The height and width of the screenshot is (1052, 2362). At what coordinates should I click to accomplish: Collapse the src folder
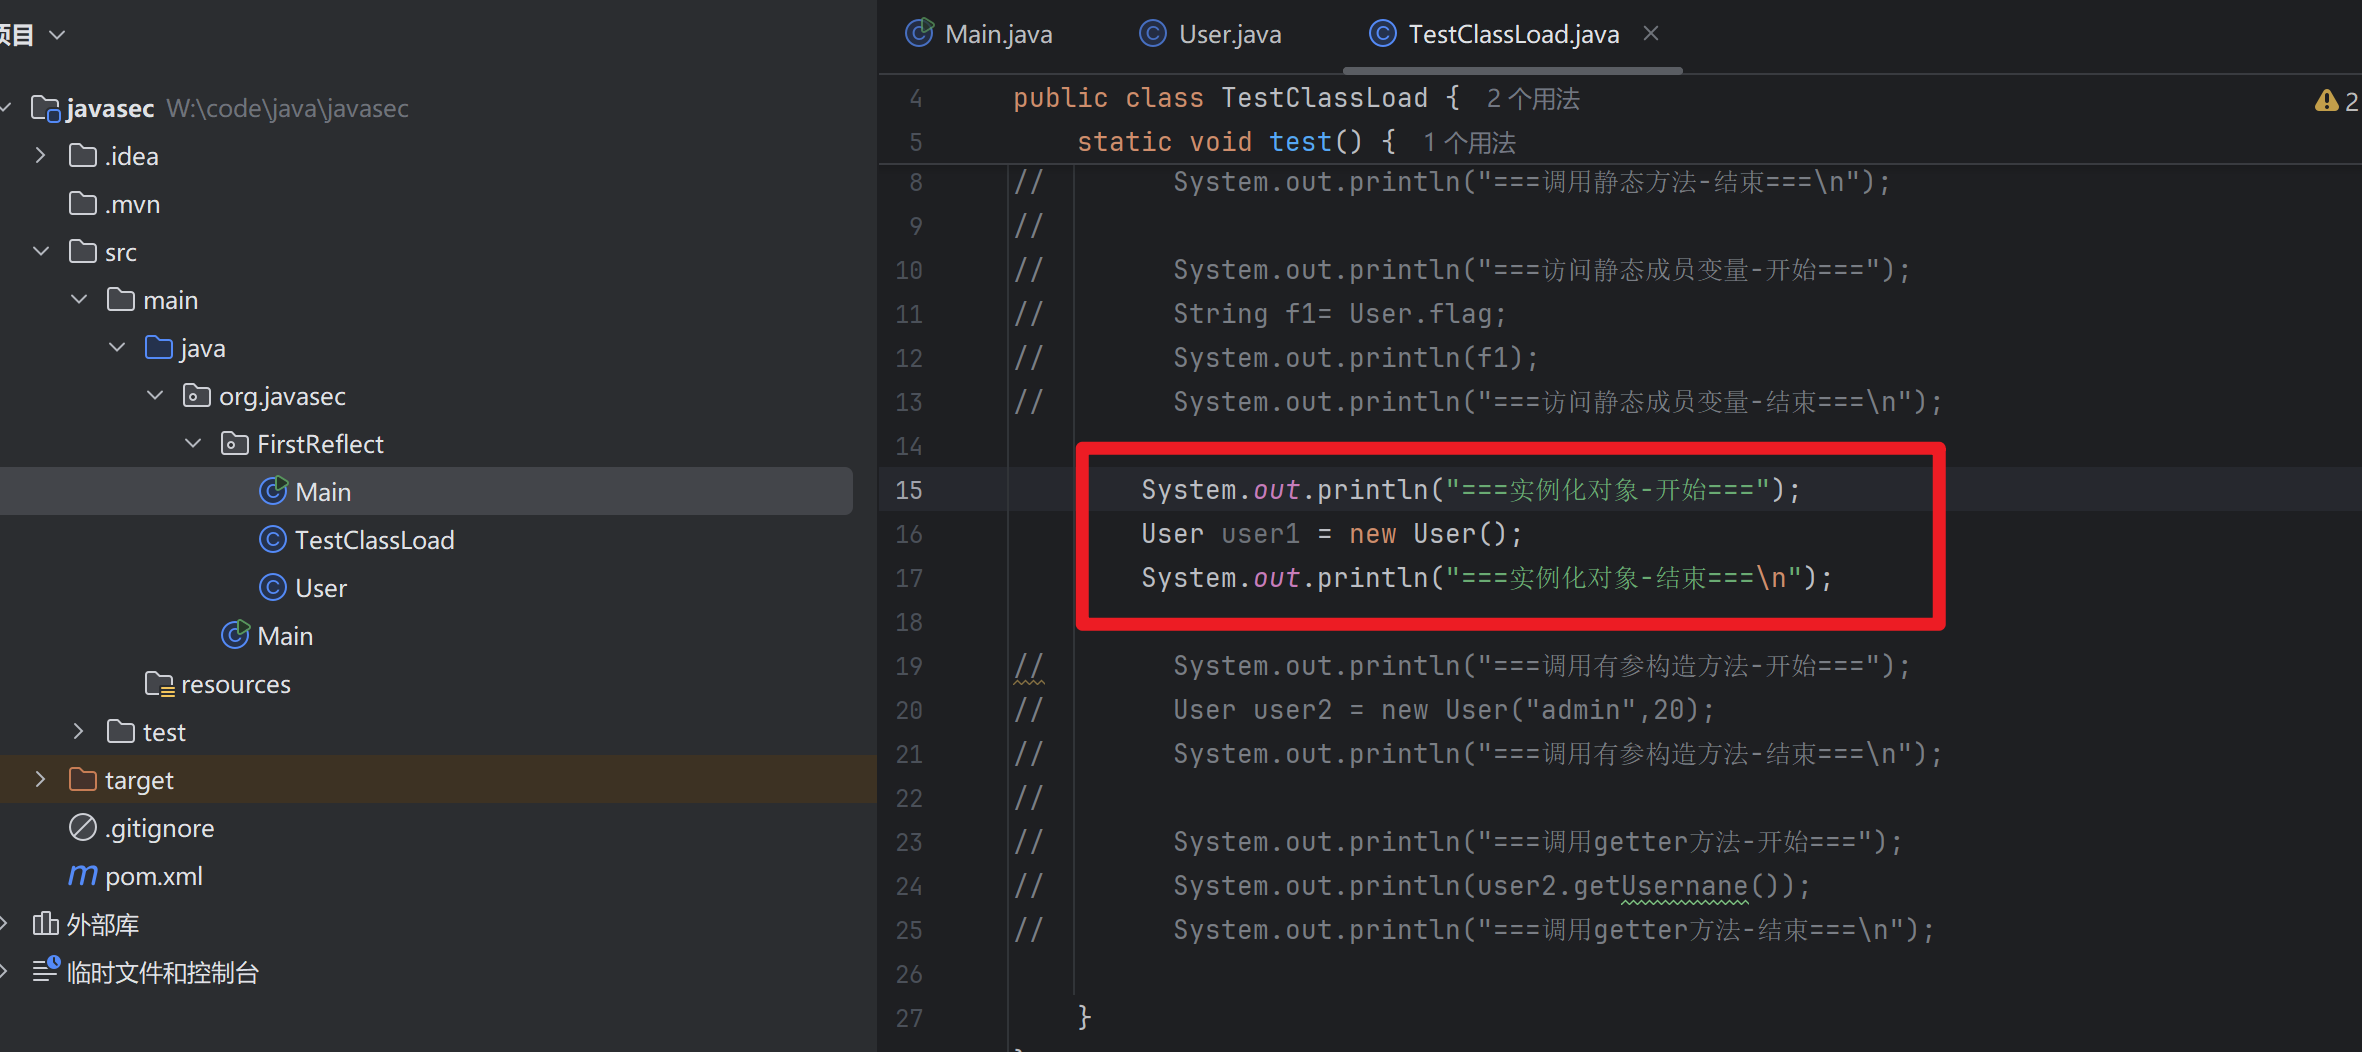coord(41,252)
